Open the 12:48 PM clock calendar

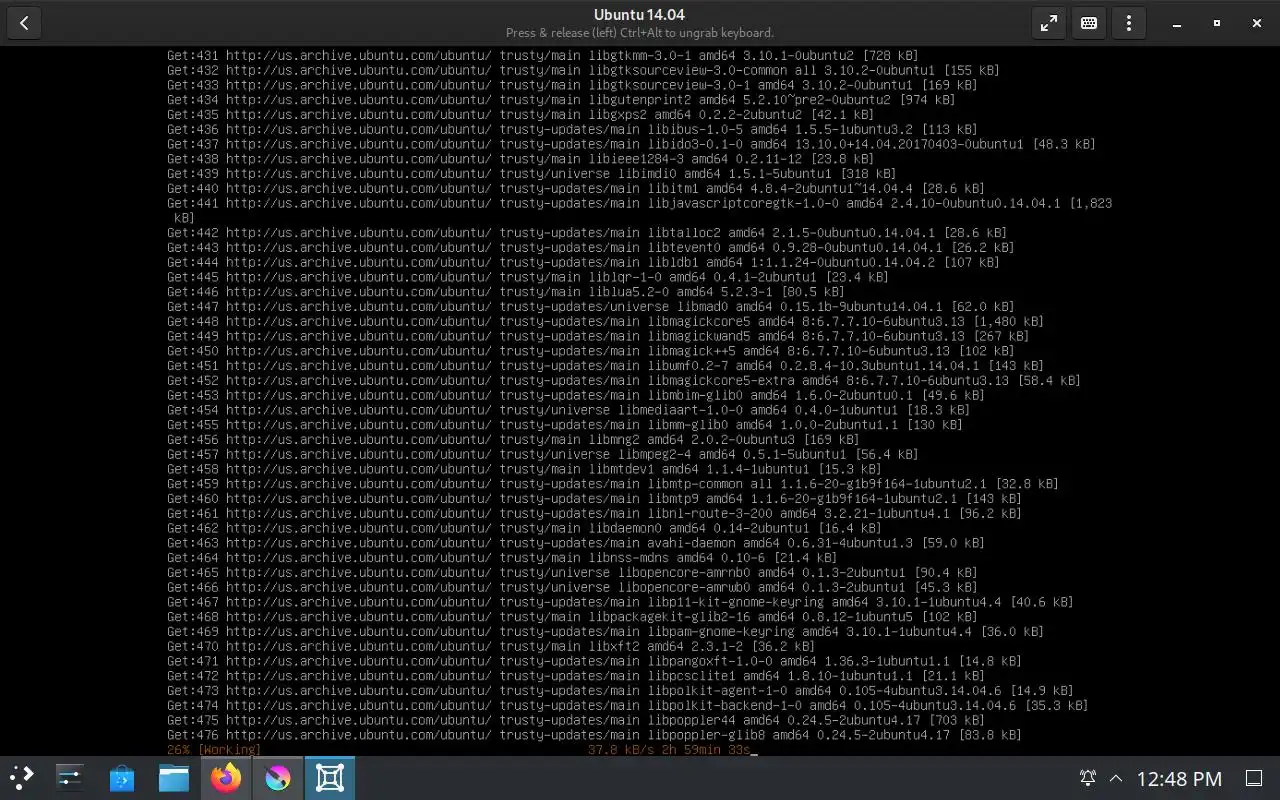point(1180,778)
